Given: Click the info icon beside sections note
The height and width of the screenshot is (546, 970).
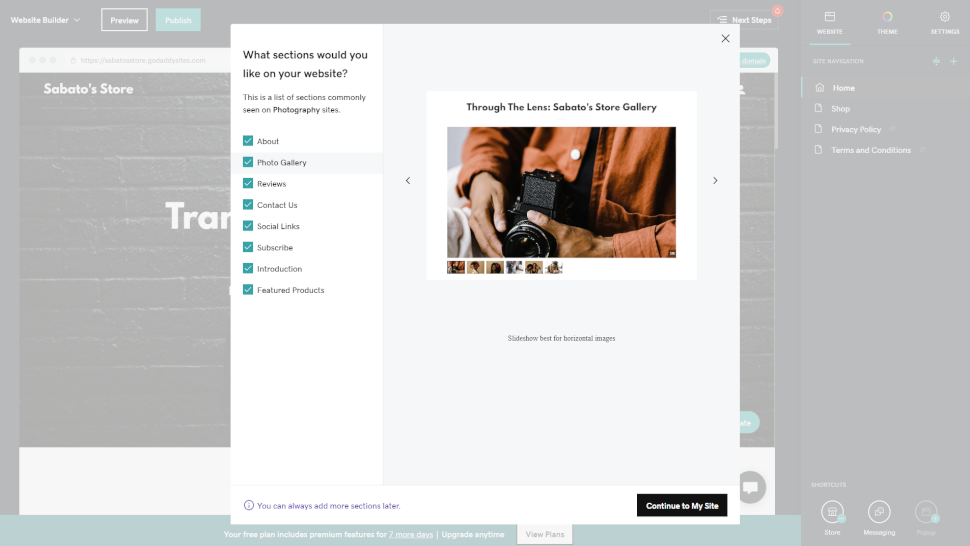Looking at the screenshot, I should coord(249,505).
